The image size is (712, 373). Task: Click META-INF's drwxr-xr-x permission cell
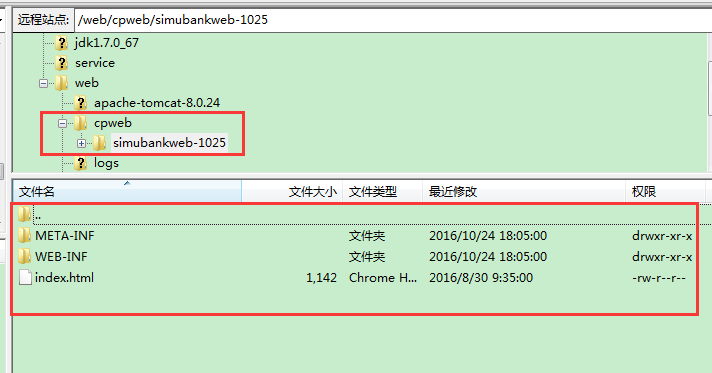(662, 235)
